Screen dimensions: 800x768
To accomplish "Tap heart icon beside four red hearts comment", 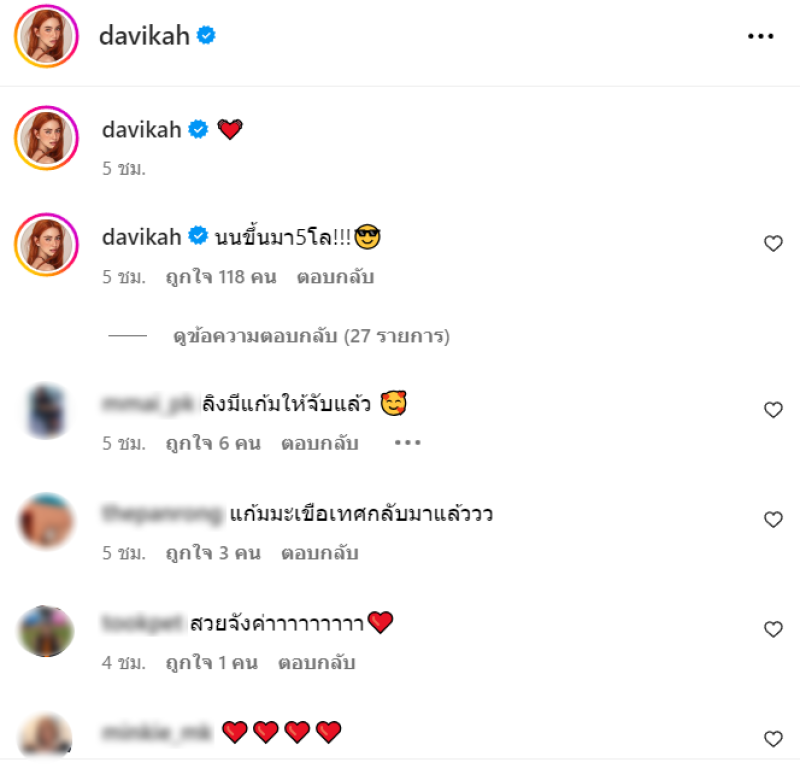I will [773, 739].
